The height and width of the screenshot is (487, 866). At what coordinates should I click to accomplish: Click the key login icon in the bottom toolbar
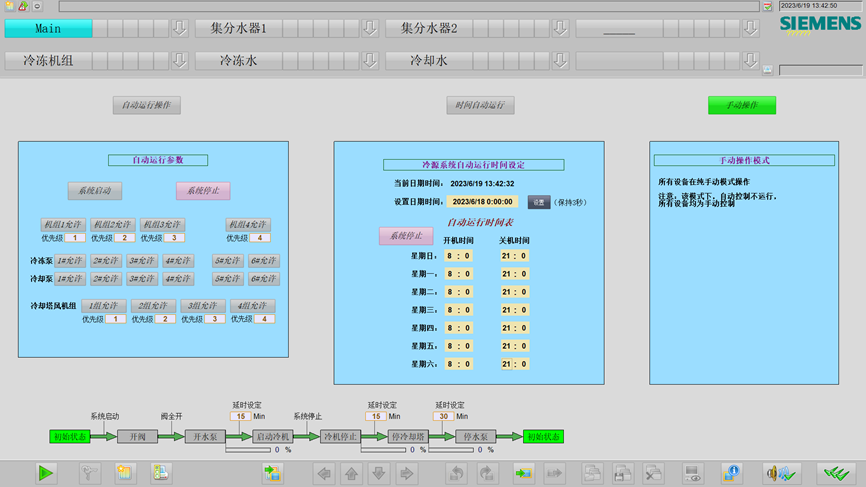[x=88, y=473]
